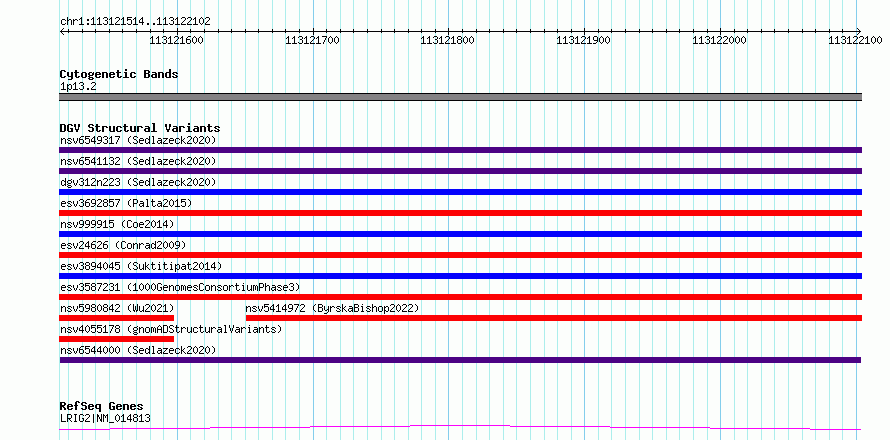Click the gray 1p13.2 cytogenetic band bar
Image resolution: width=890 pixels, height=440 pixels.
(x=461, y=97)
